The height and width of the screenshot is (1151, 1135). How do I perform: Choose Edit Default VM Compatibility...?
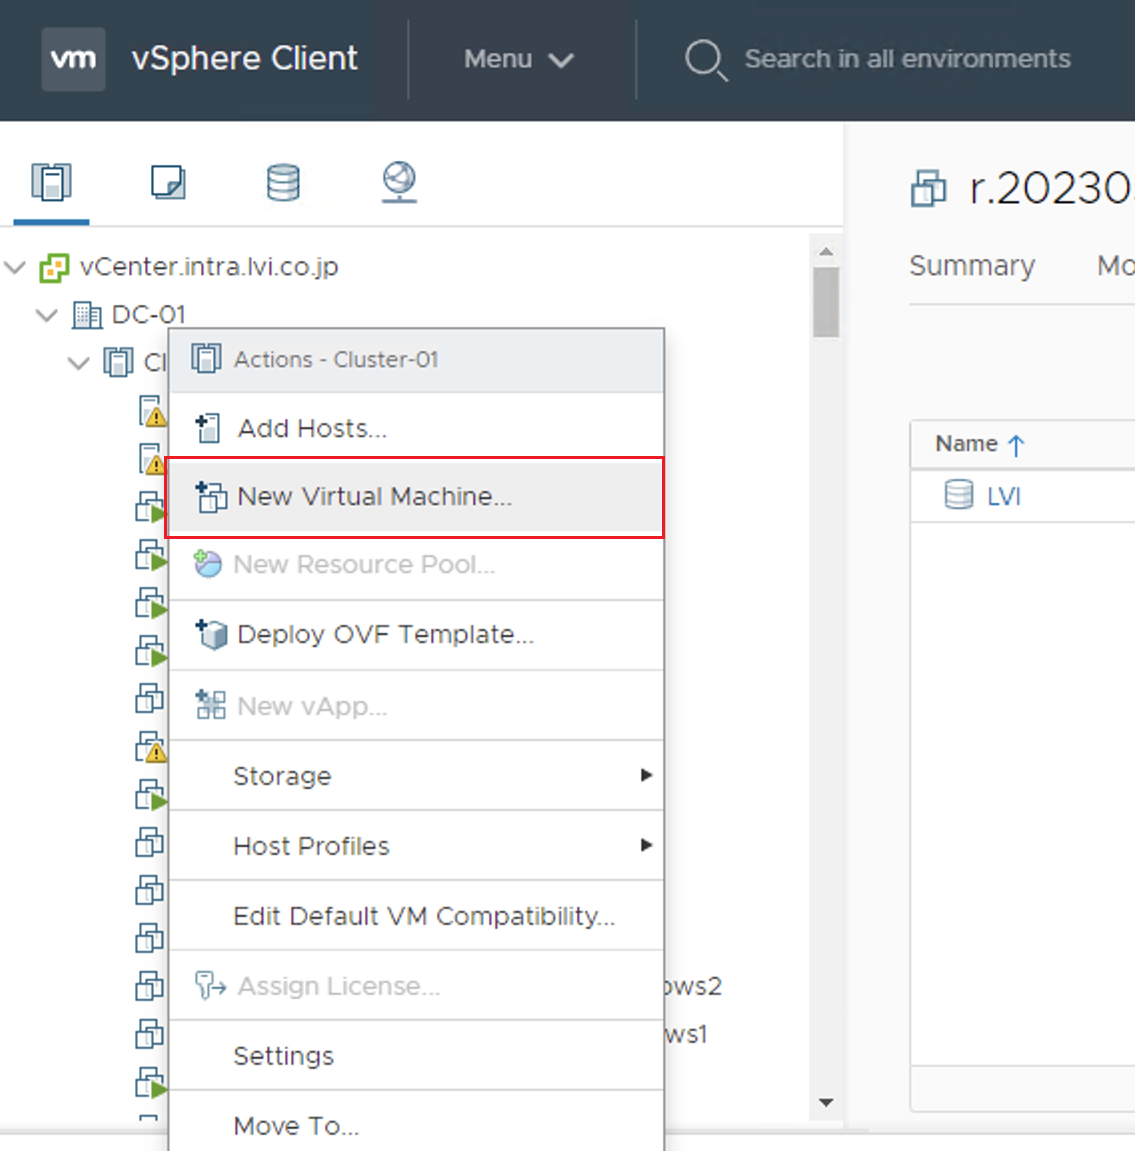pyautogui.click(x=416, y=915)
